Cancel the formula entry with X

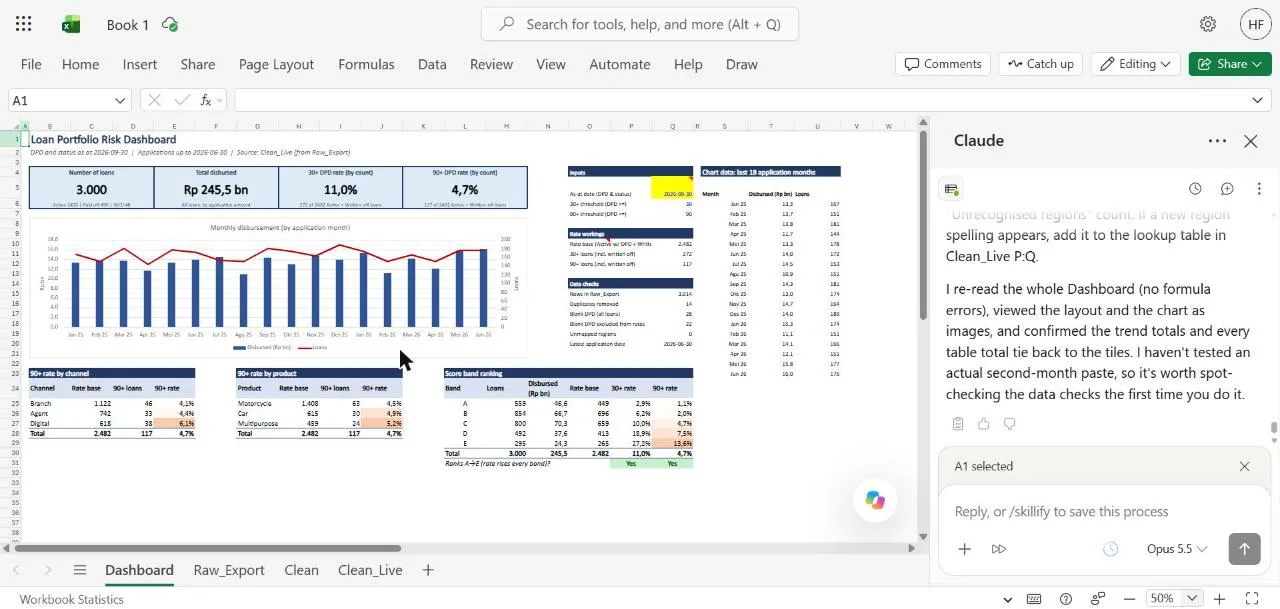coord(154,100)
